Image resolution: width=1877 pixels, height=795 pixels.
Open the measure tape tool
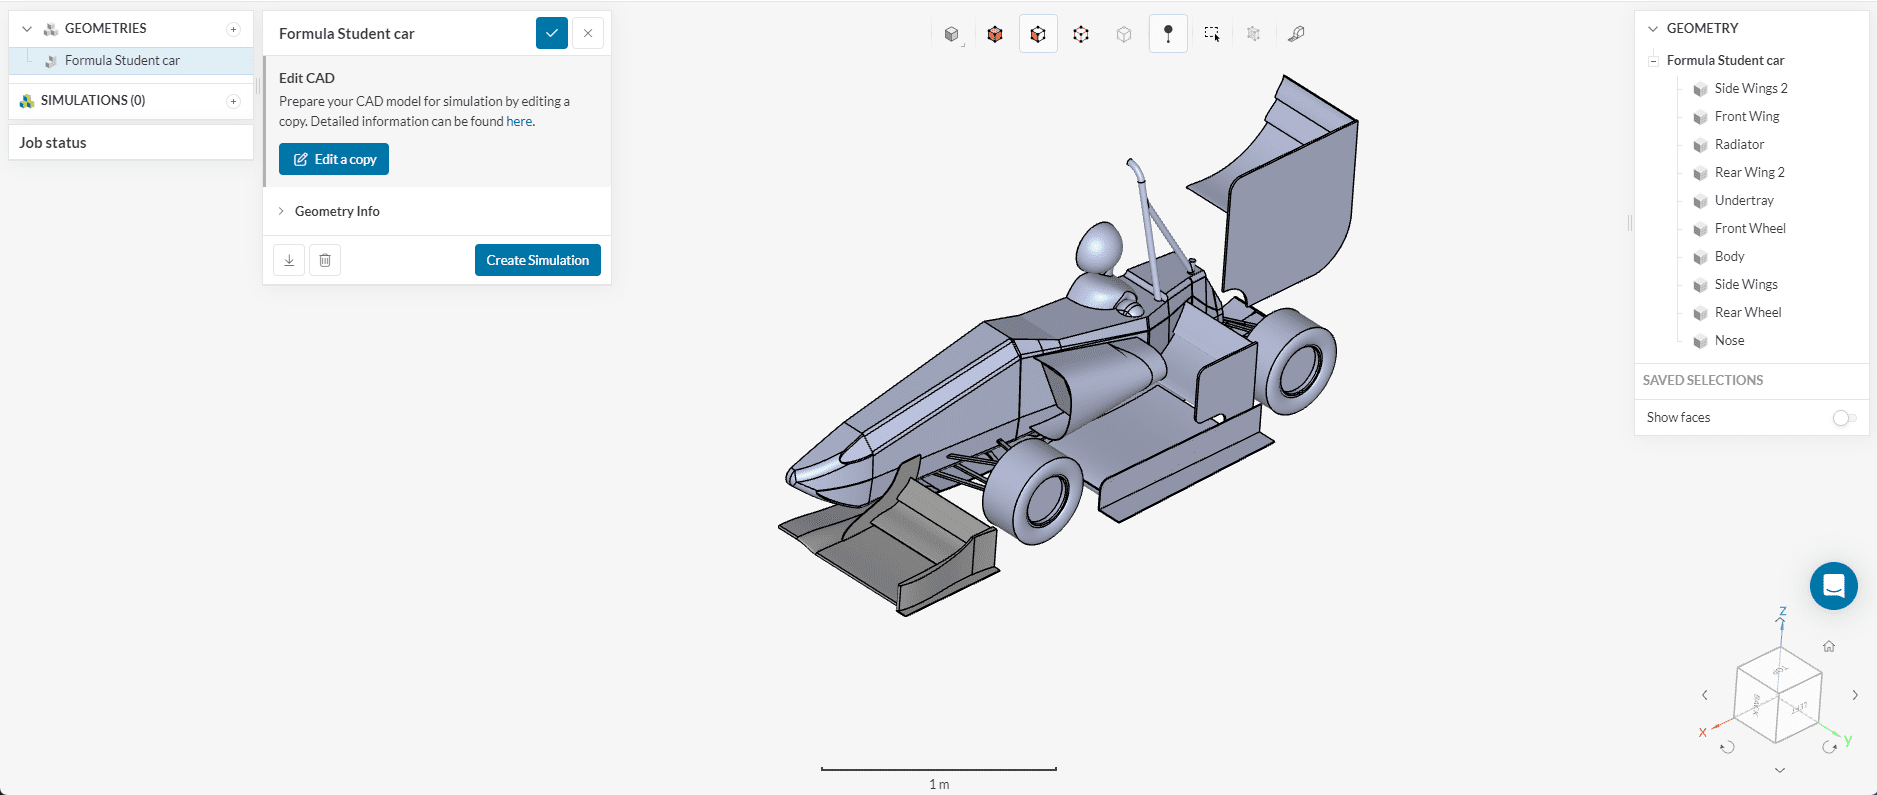1296,34
